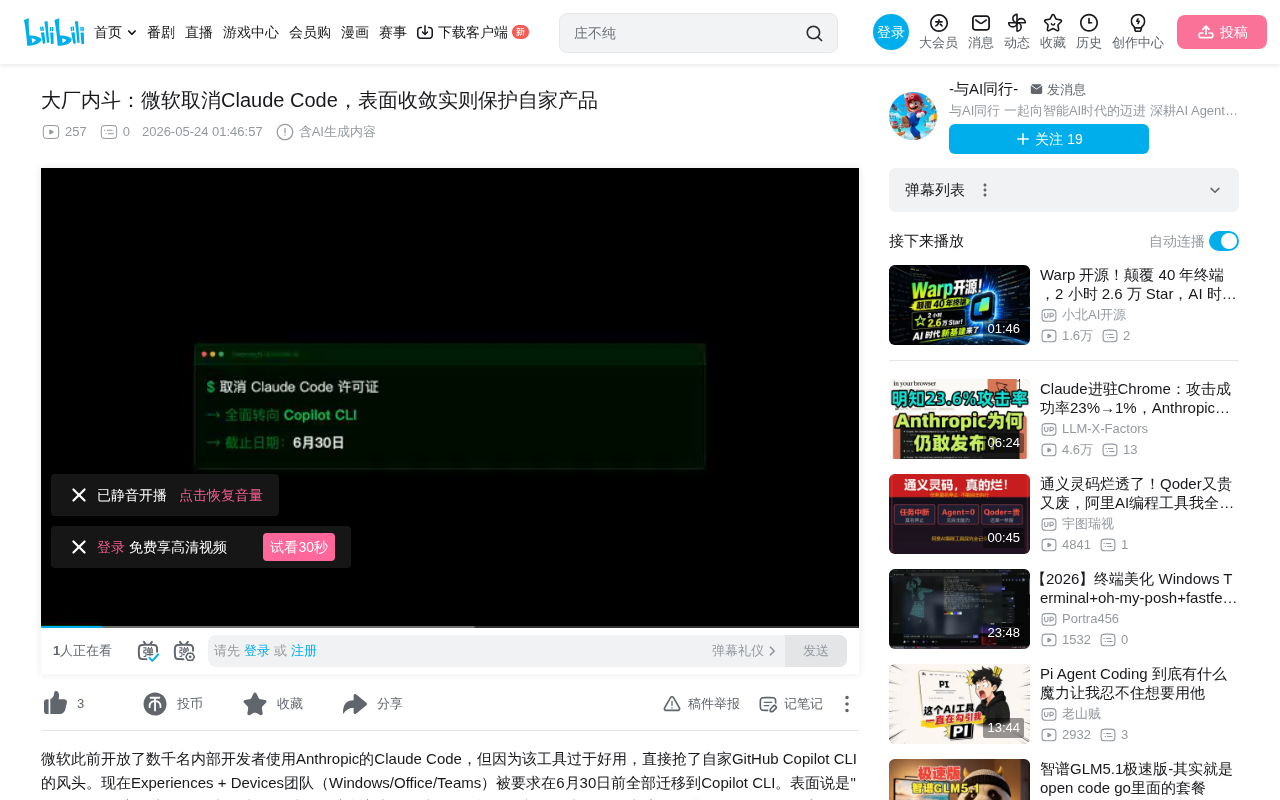
Task: Click the pink 投稿 upload button
Action: click(x=1222, y=32)
